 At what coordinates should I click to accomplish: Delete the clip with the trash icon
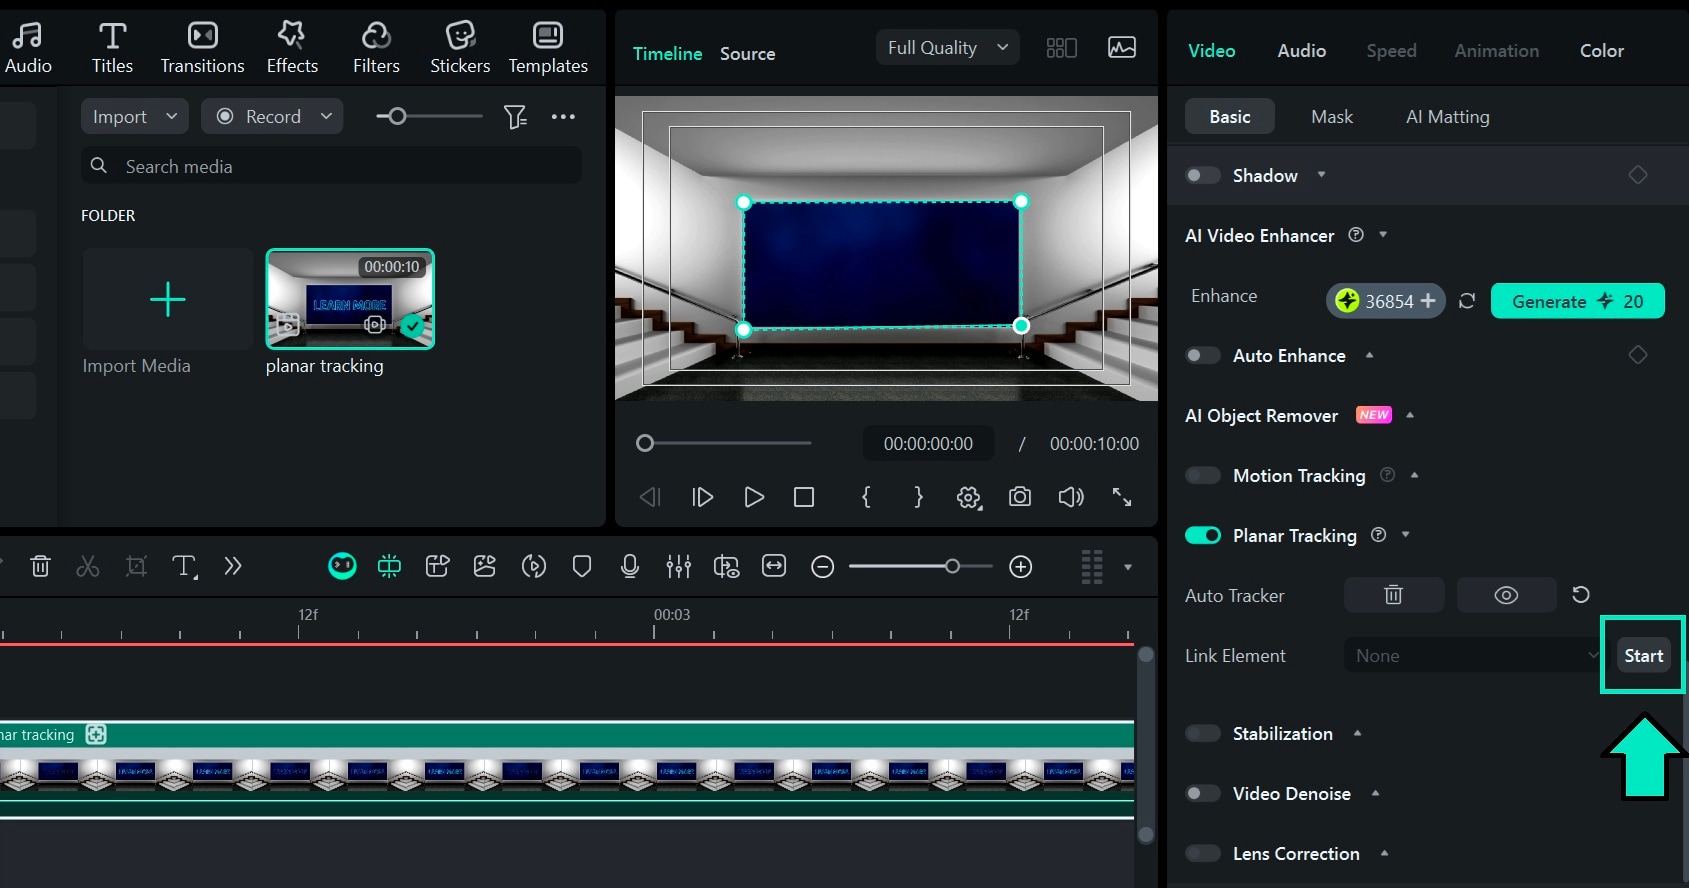(x=40, y=567)
